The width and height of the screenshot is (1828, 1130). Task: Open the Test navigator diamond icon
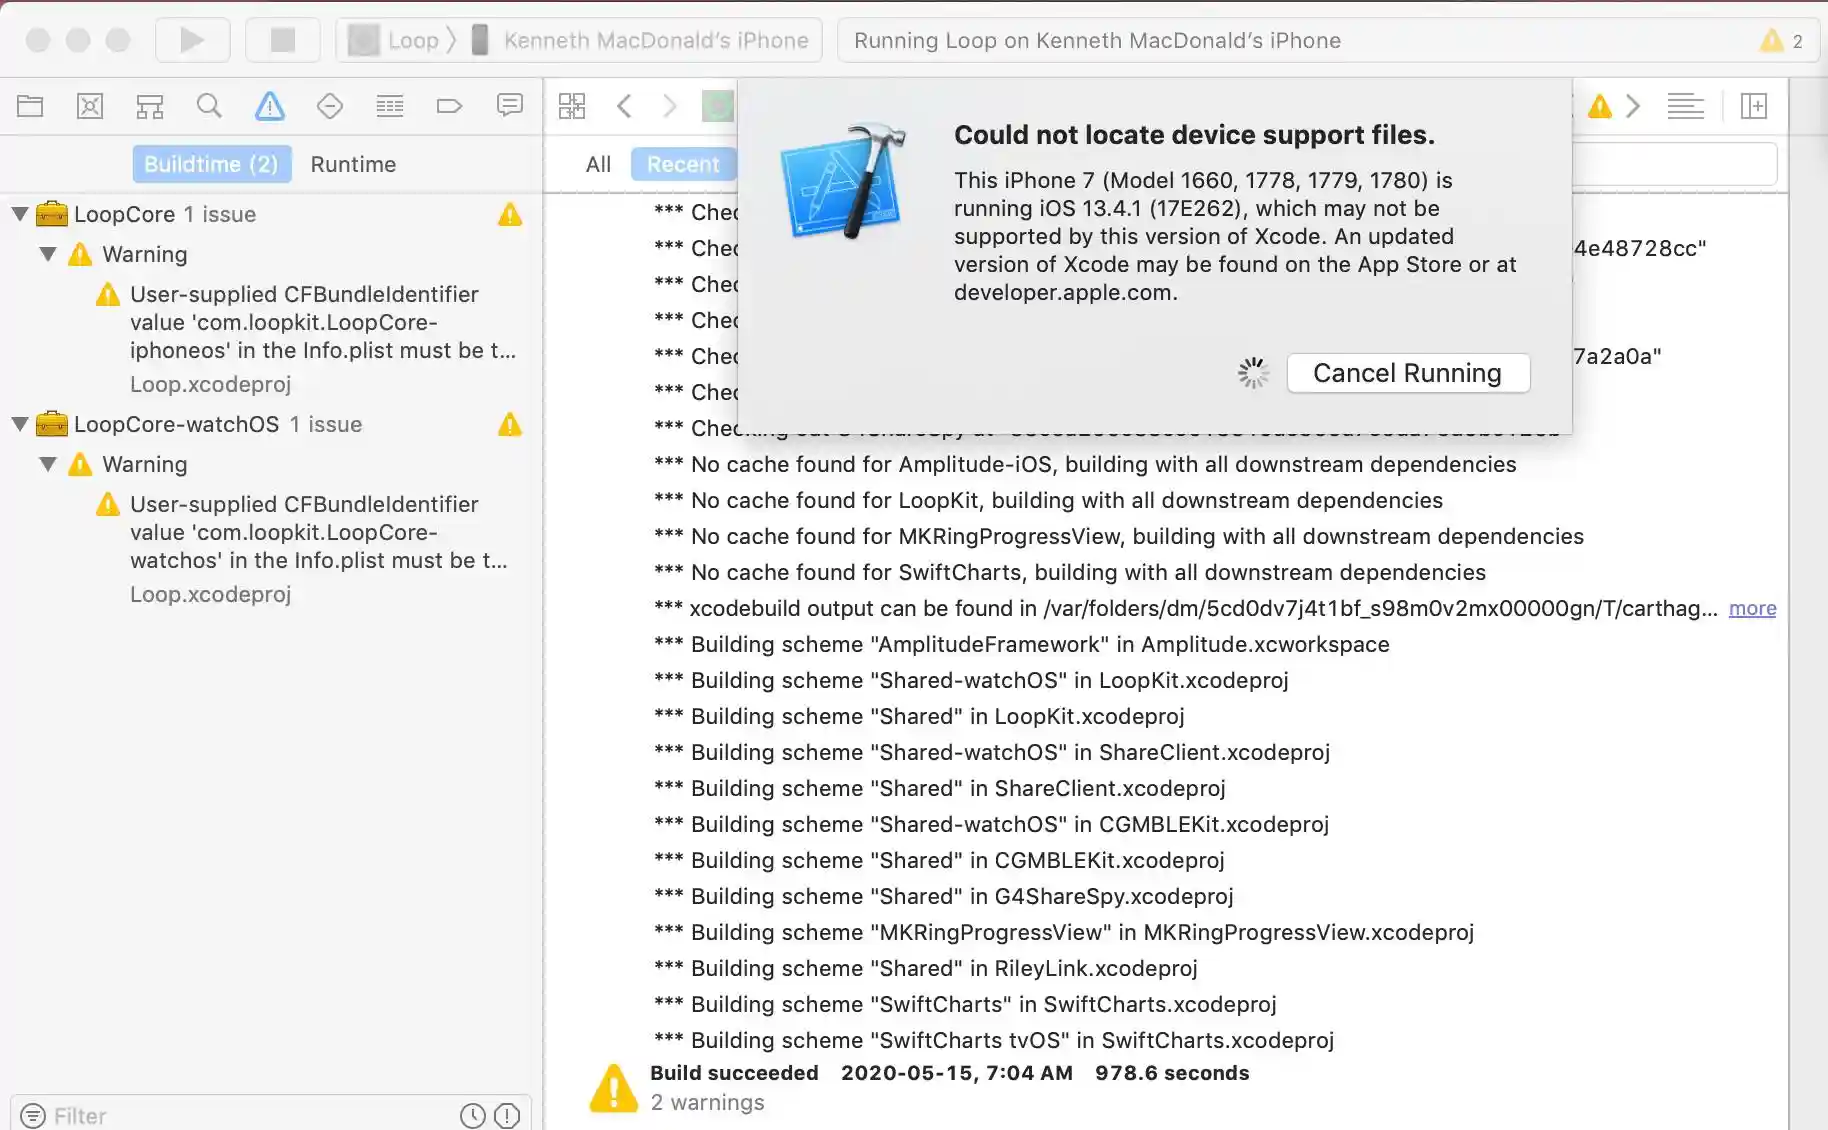click(x=330, y=106)
